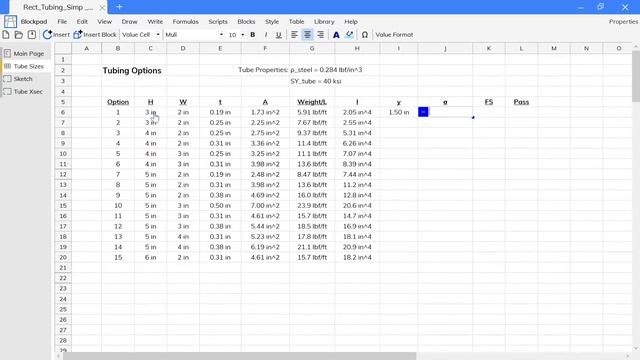The width and height of the screenshot is (640, 360).
Task: Open the Formulas menu
Action: (x=185, y=22)
